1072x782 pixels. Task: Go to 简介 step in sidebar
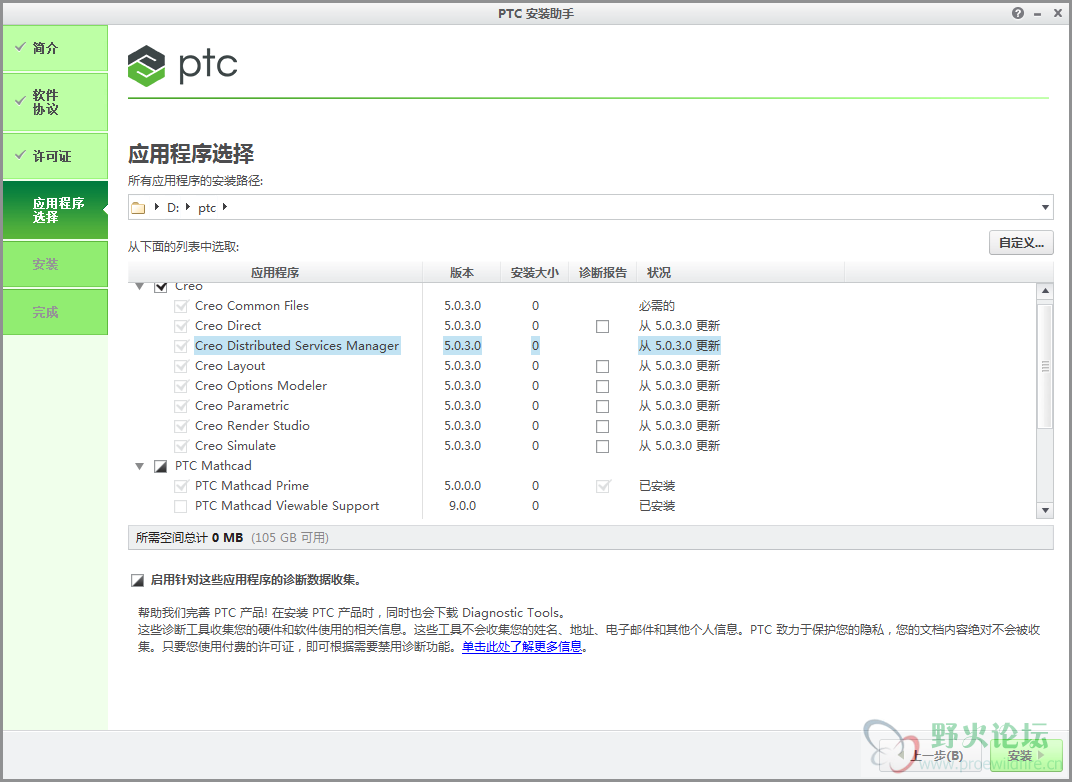55,48
